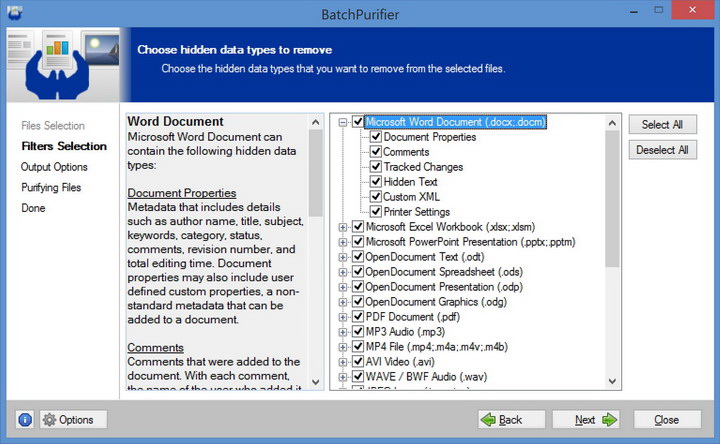Viewport: 720px width, 444px height.
Task: Minimize the BatchPurifier window
Action: click(634, 10)
